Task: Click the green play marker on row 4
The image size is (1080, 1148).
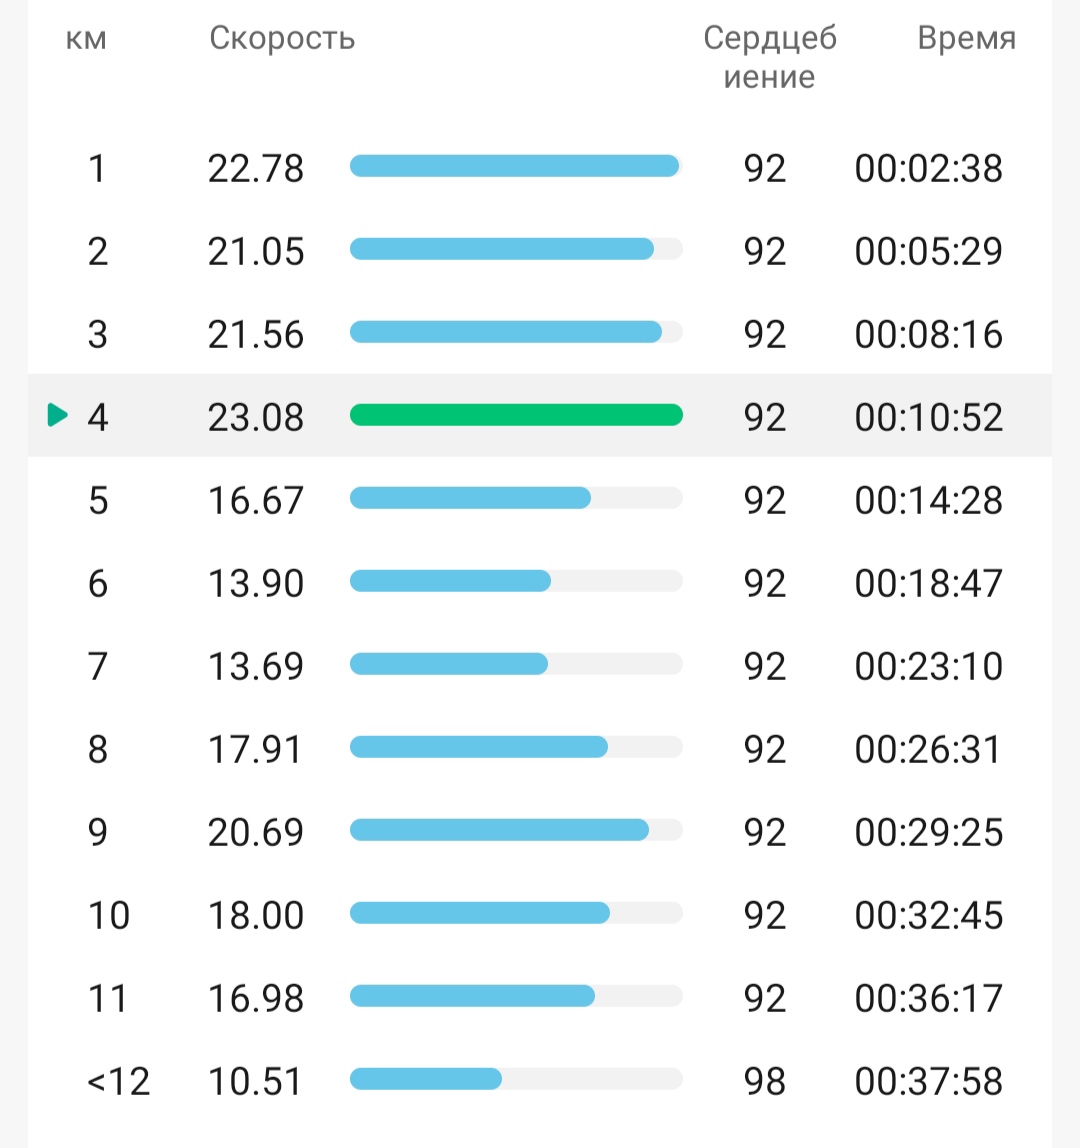Action: 57,414
